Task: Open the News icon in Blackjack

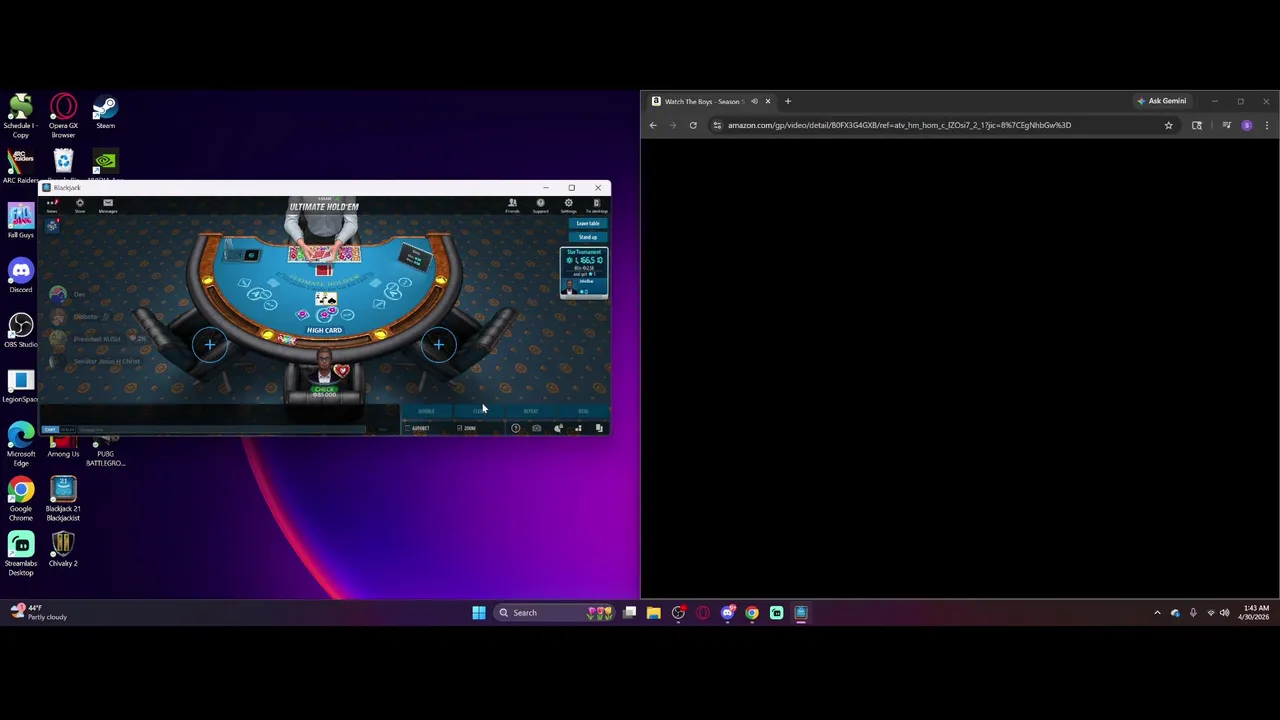Action: (52, 205)
